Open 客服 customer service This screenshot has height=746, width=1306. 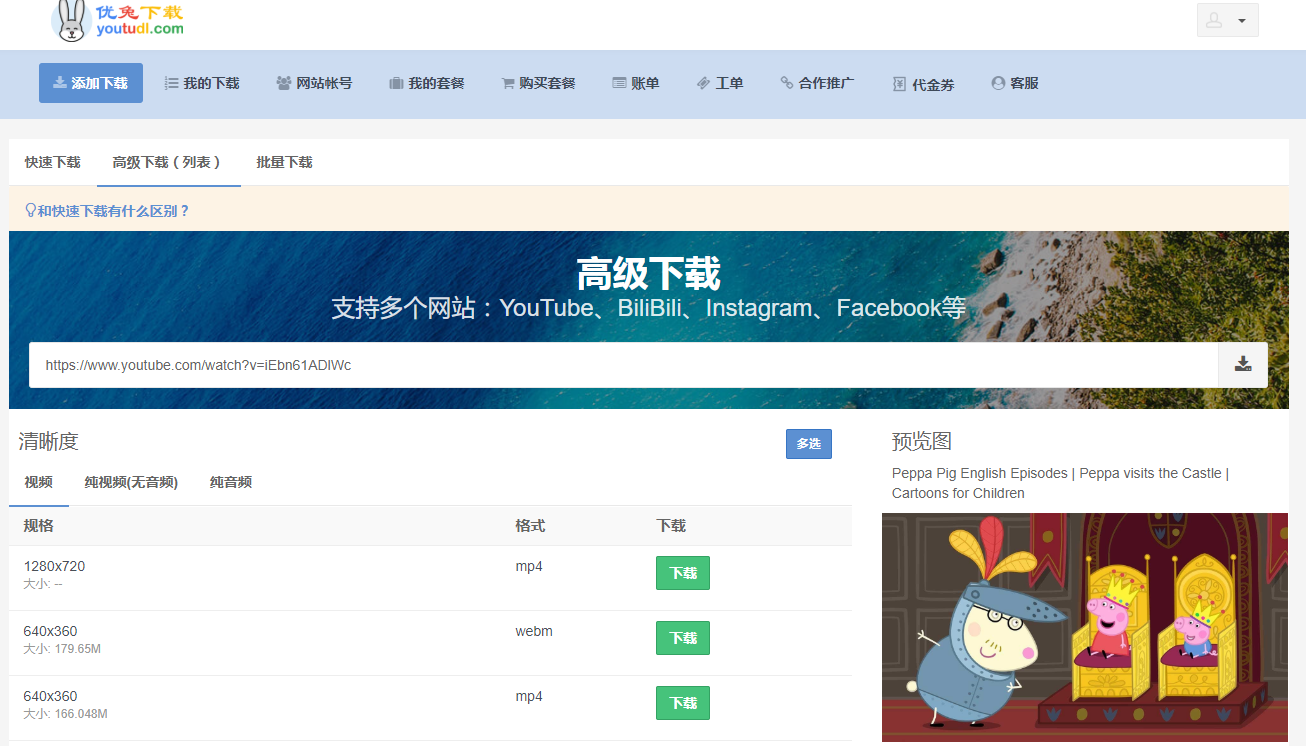(x=1015, y=83)
